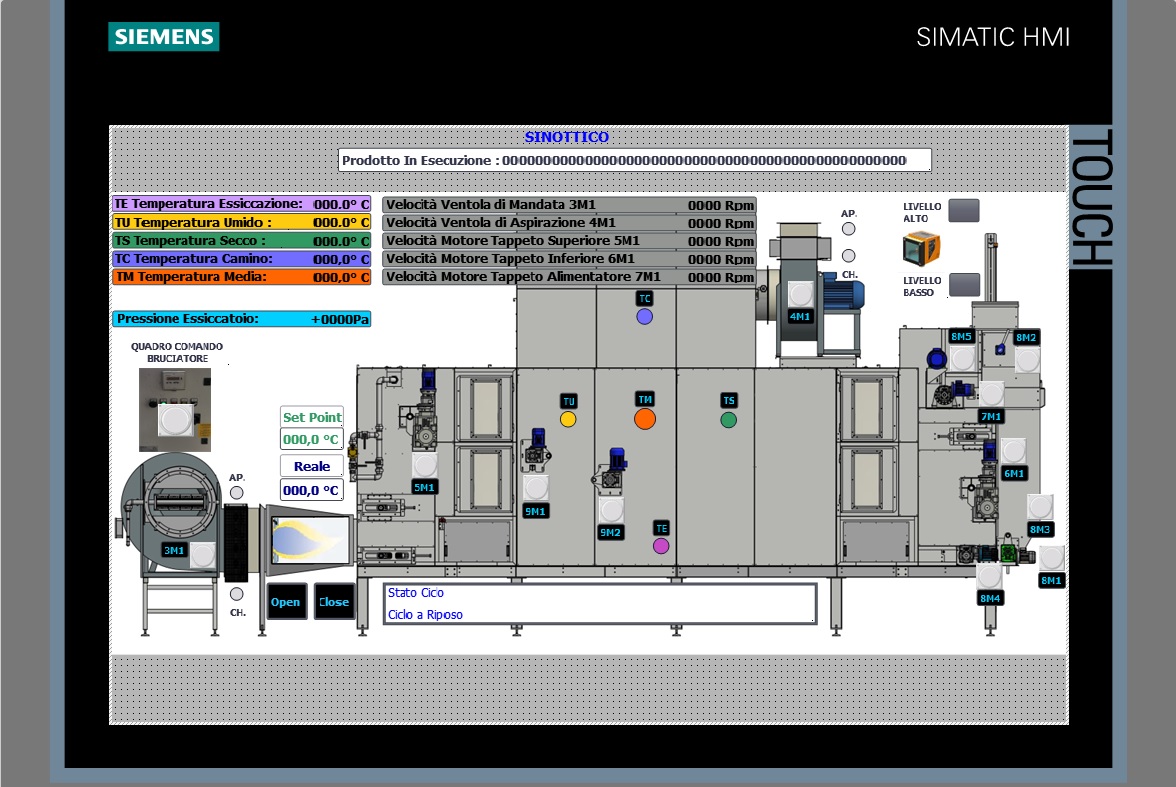Click the SINOTTICO screen title
Image resolution: width=1176 pixels, height=787 pixels.
[567, 137]
